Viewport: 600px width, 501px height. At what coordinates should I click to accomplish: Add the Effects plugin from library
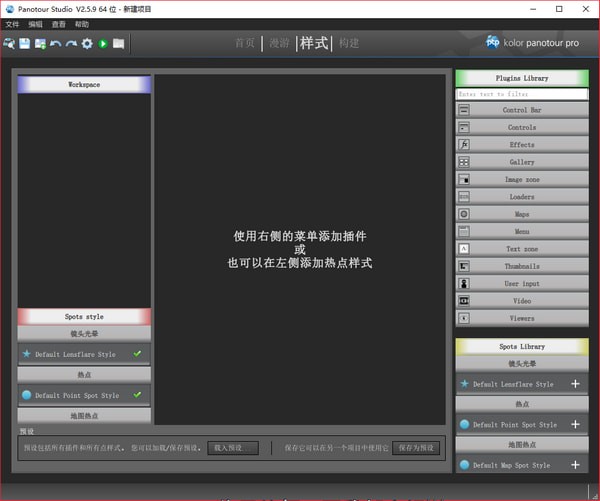click(x=521, y=145)
